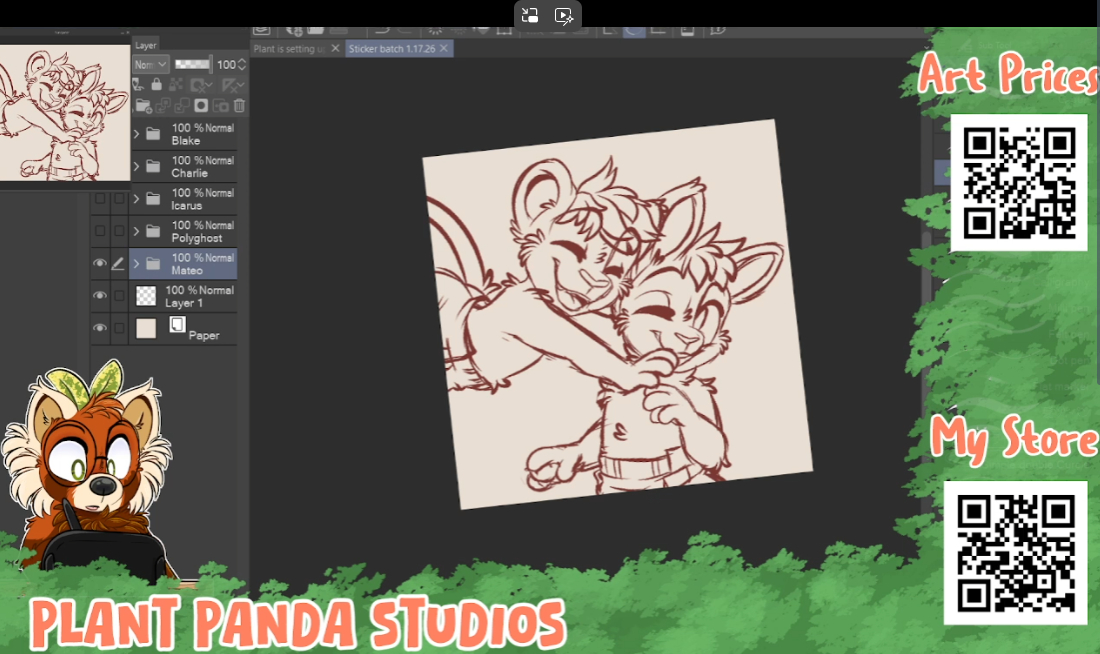Open the layer blending mode dropdown
1100x654 pixels.
click(150, 64)
